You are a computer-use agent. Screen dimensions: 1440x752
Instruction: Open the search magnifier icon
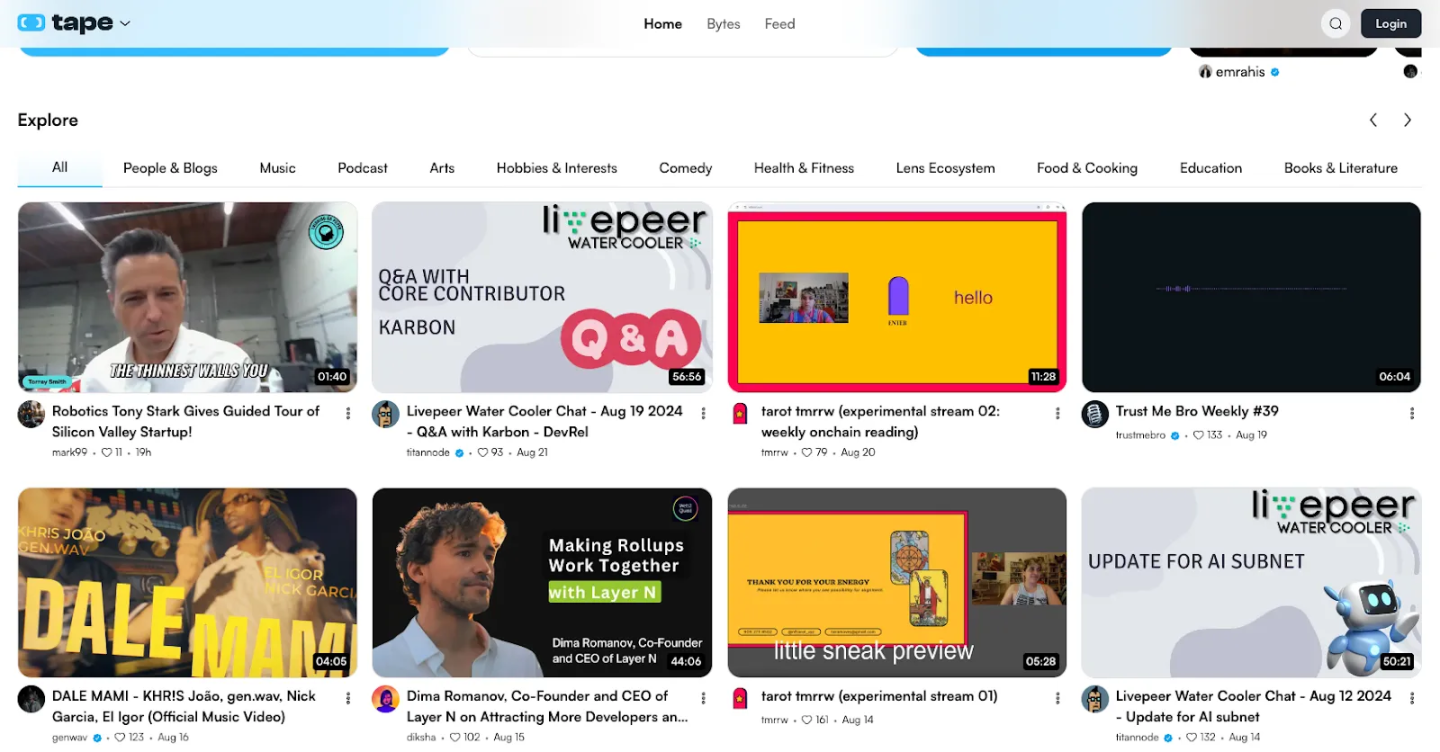click(1335, 24)
